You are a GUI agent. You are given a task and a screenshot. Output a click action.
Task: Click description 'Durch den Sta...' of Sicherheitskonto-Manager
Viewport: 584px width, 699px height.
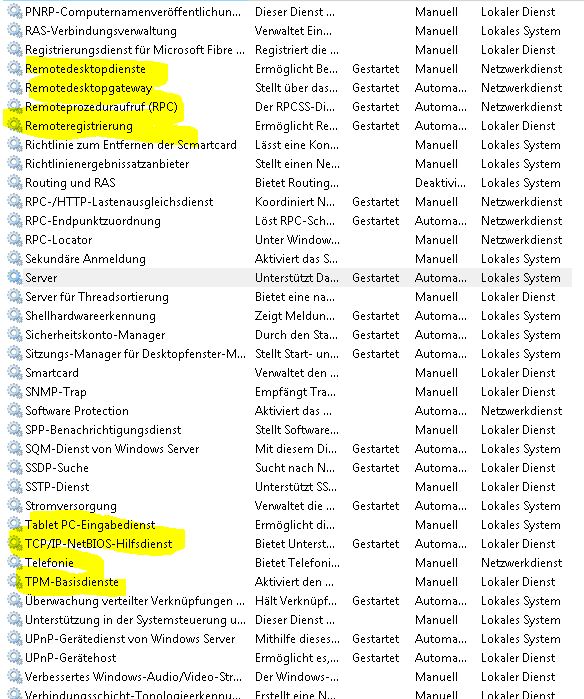tap(296, 335)
